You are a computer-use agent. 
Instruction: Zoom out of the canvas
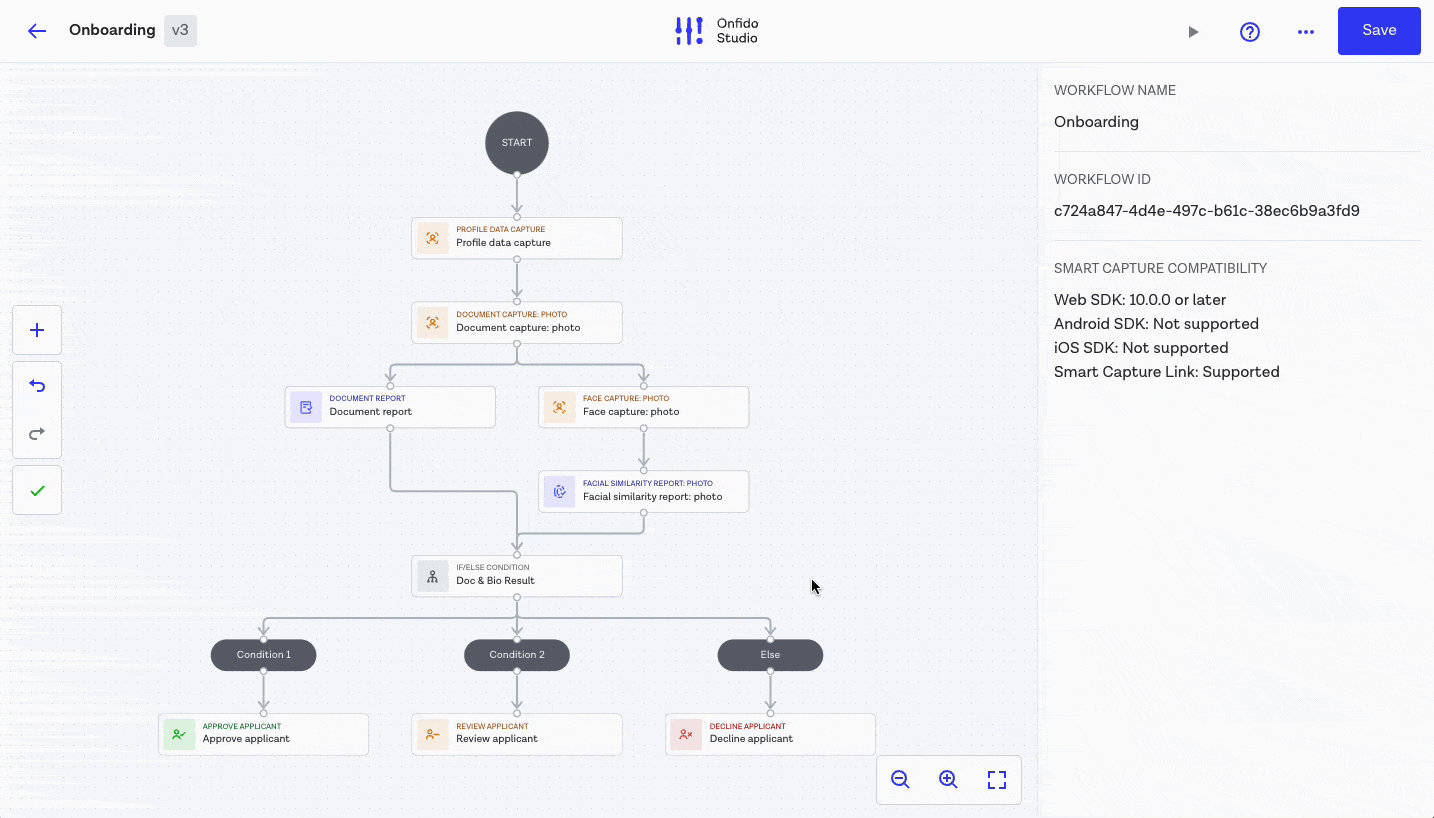click(x=900, y=780)
